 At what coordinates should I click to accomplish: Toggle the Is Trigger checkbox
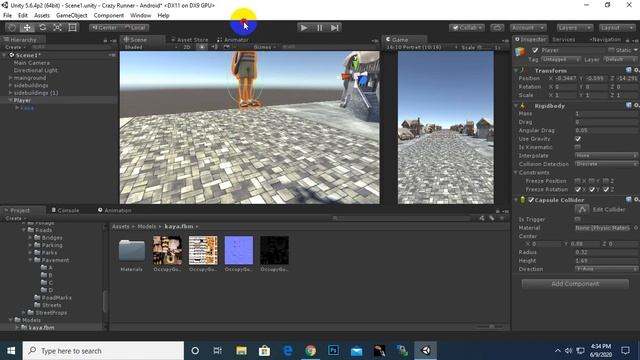pos(578,219)
